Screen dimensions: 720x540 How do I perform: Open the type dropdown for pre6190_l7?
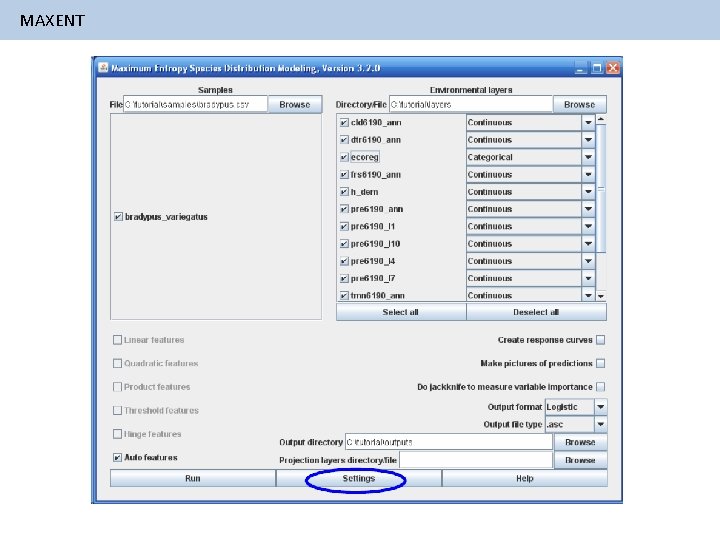click(x=588, y=278)
